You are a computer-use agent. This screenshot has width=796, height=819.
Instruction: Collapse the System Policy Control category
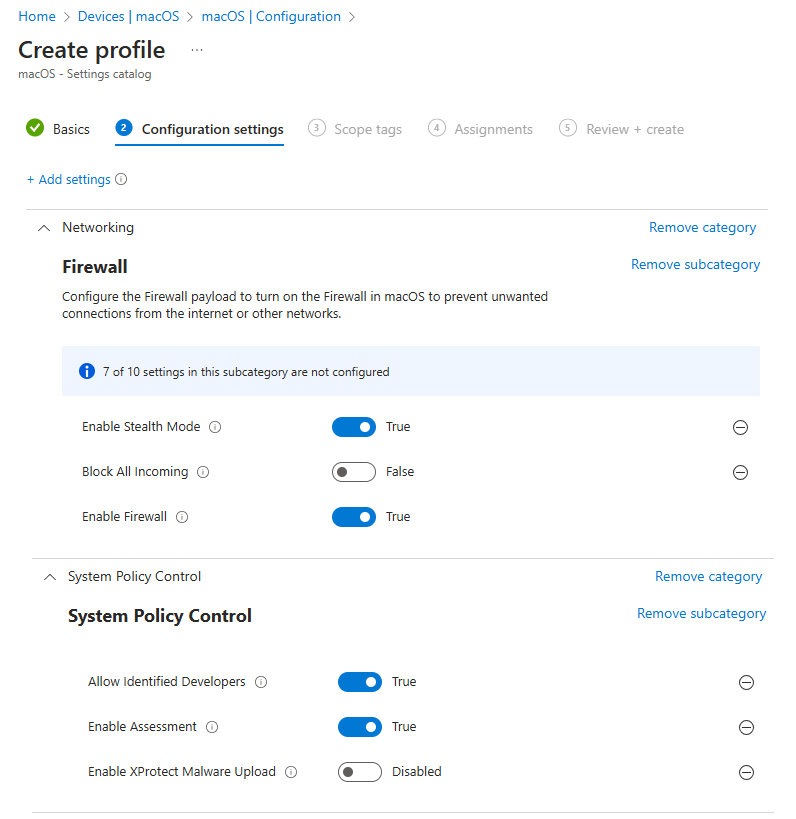click(49, 576)
